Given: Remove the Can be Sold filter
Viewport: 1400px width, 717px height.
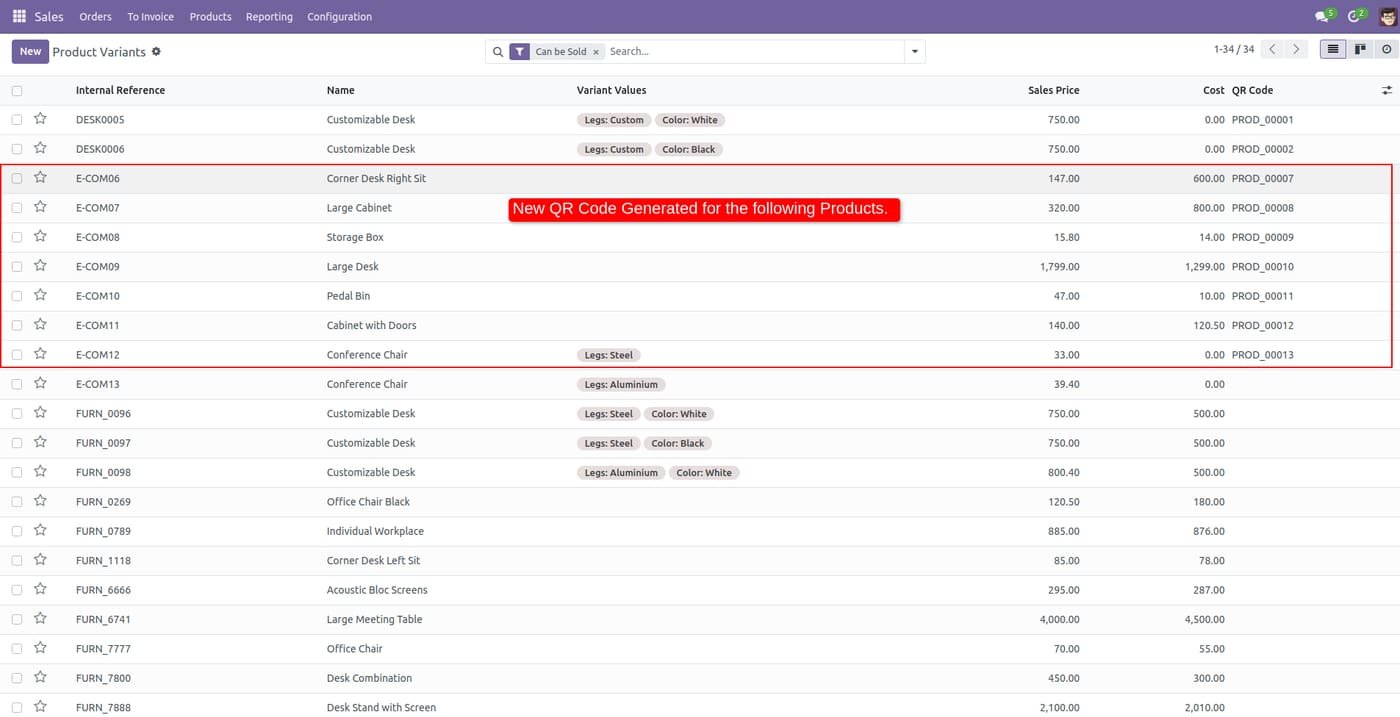Looking at the screenshot, I should [596, 52].
